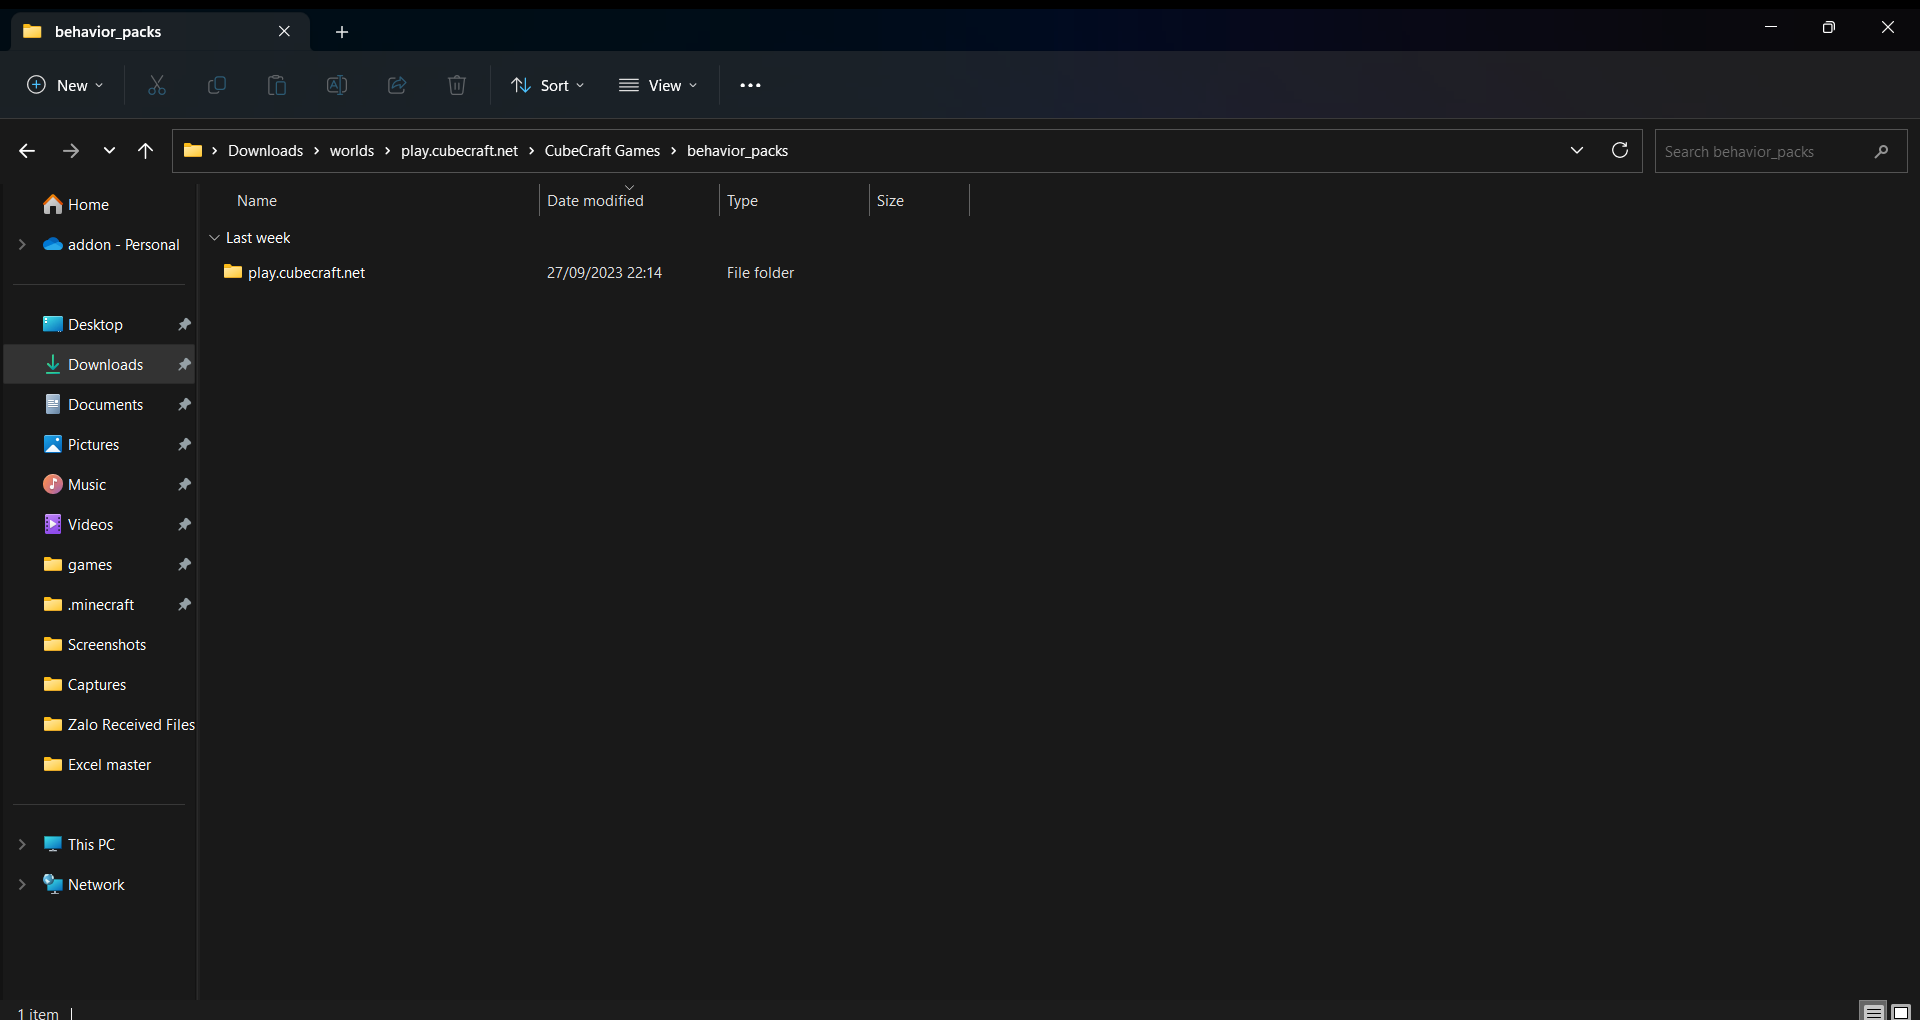Open the View dropdown menu
Screen dimensions: 1920x1020
657,85
